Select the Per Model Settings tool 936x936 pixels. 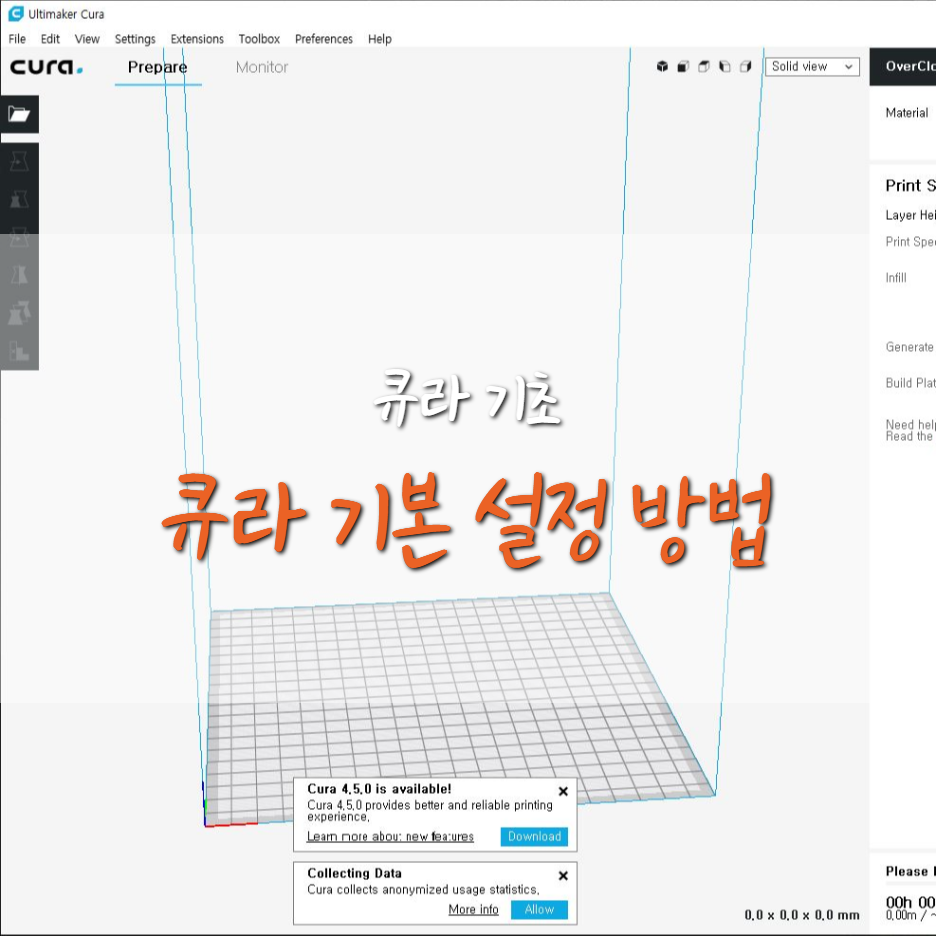(19, 313)
